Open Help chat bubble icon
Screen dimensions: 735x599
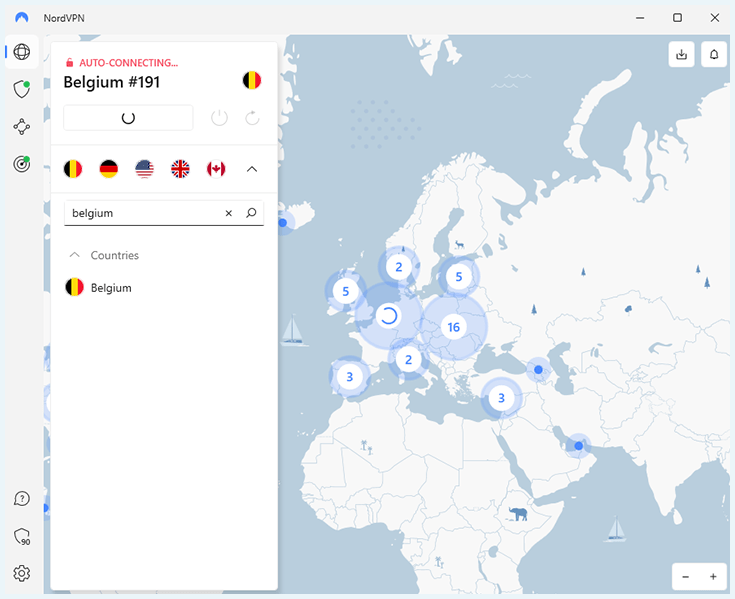(22, 499)
